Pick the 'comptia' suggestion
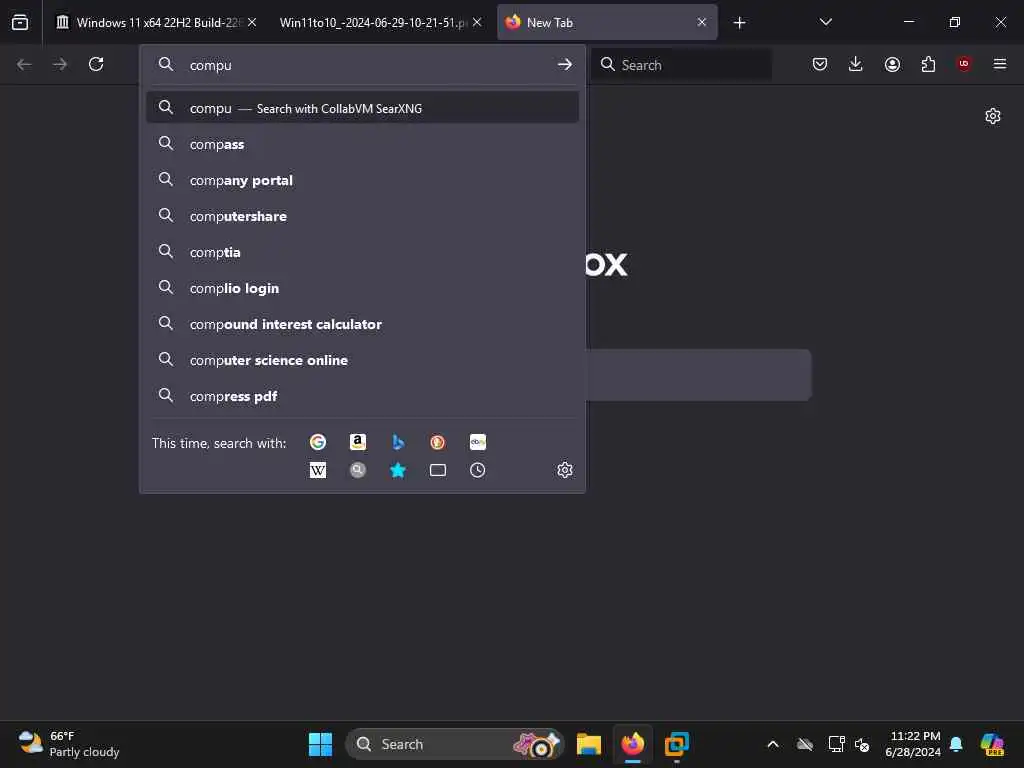 [362, 252]
